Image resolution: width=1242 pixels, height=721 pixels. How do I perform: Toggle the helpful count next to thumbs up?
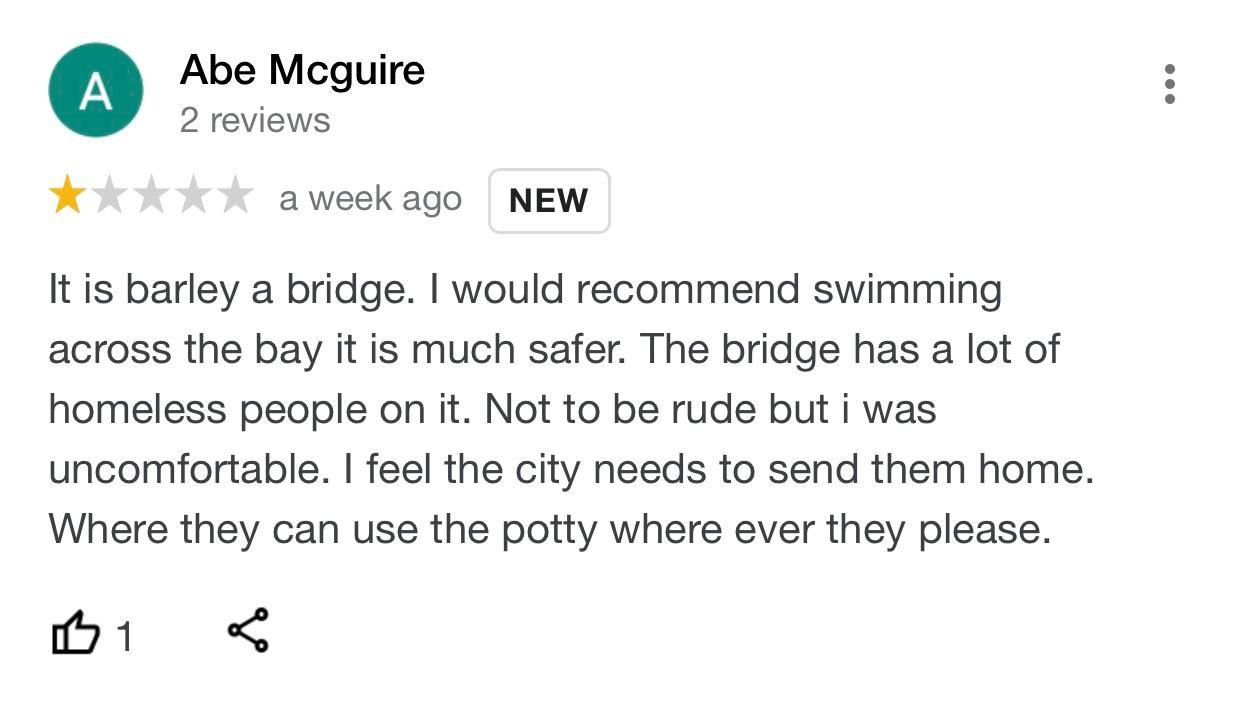click(126, 633)
